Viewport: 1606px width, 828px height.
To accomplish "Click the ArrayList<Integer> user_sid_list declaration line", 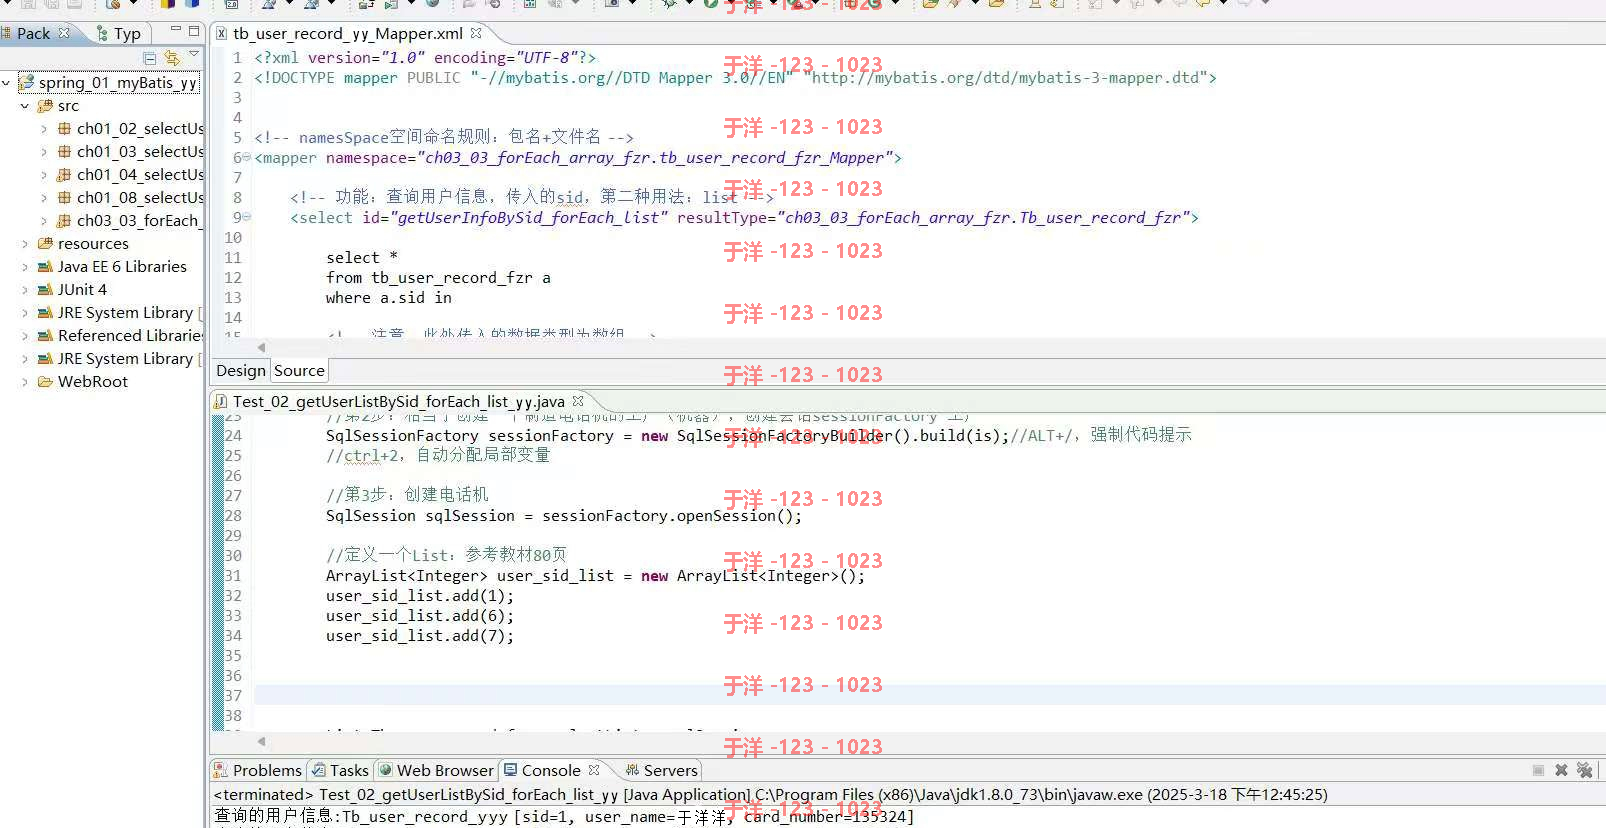I will coord(595,576).
